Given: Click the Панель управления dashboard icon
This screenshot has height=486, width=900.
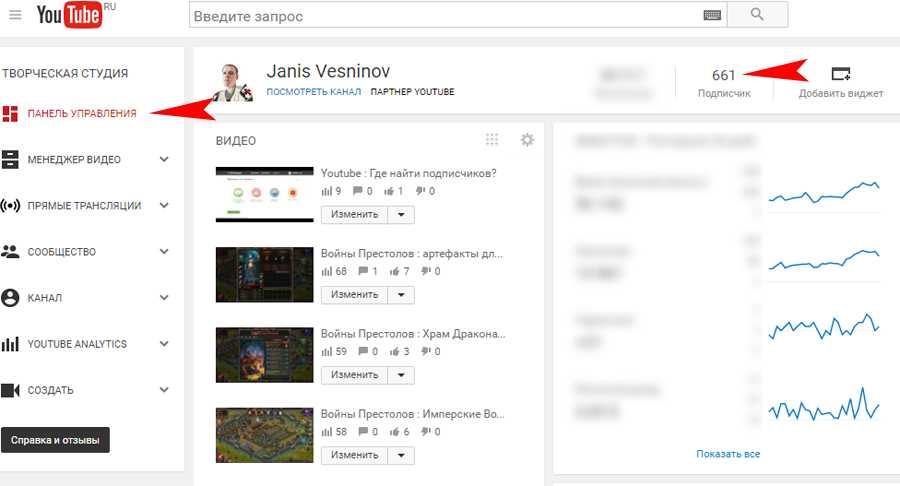Looking at the screenshot, I should (x=10, y=114).
